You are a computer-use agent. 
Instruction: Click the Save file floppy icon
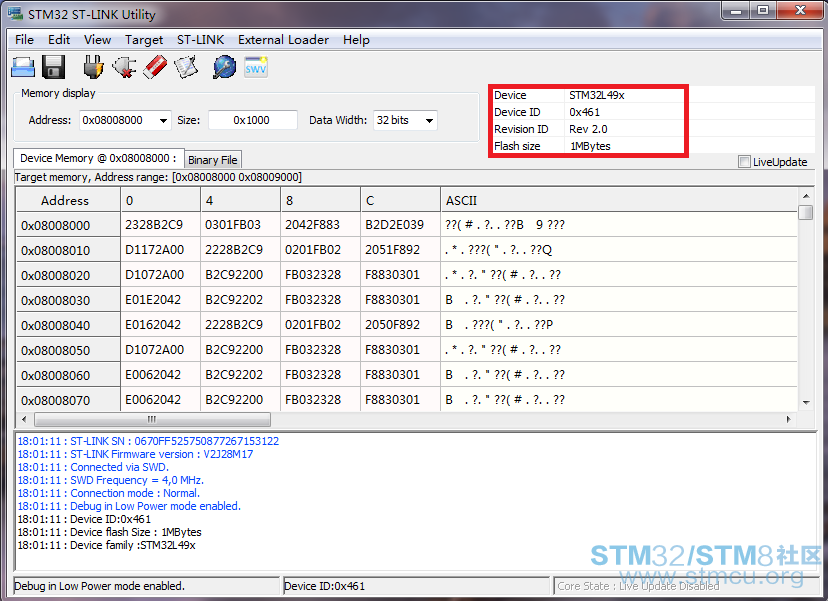pyautogui.click(x=53, y=68)
